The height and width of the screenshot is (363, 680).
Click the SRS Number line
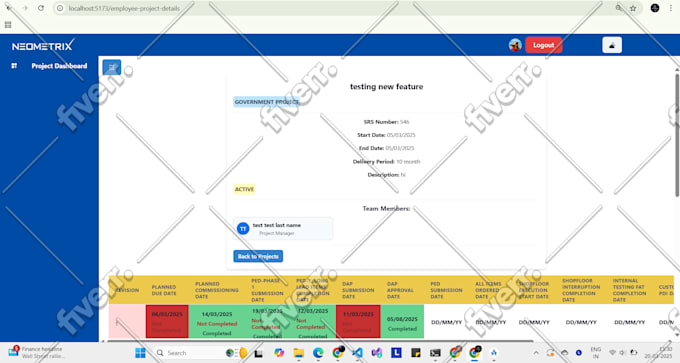(386, 122)
